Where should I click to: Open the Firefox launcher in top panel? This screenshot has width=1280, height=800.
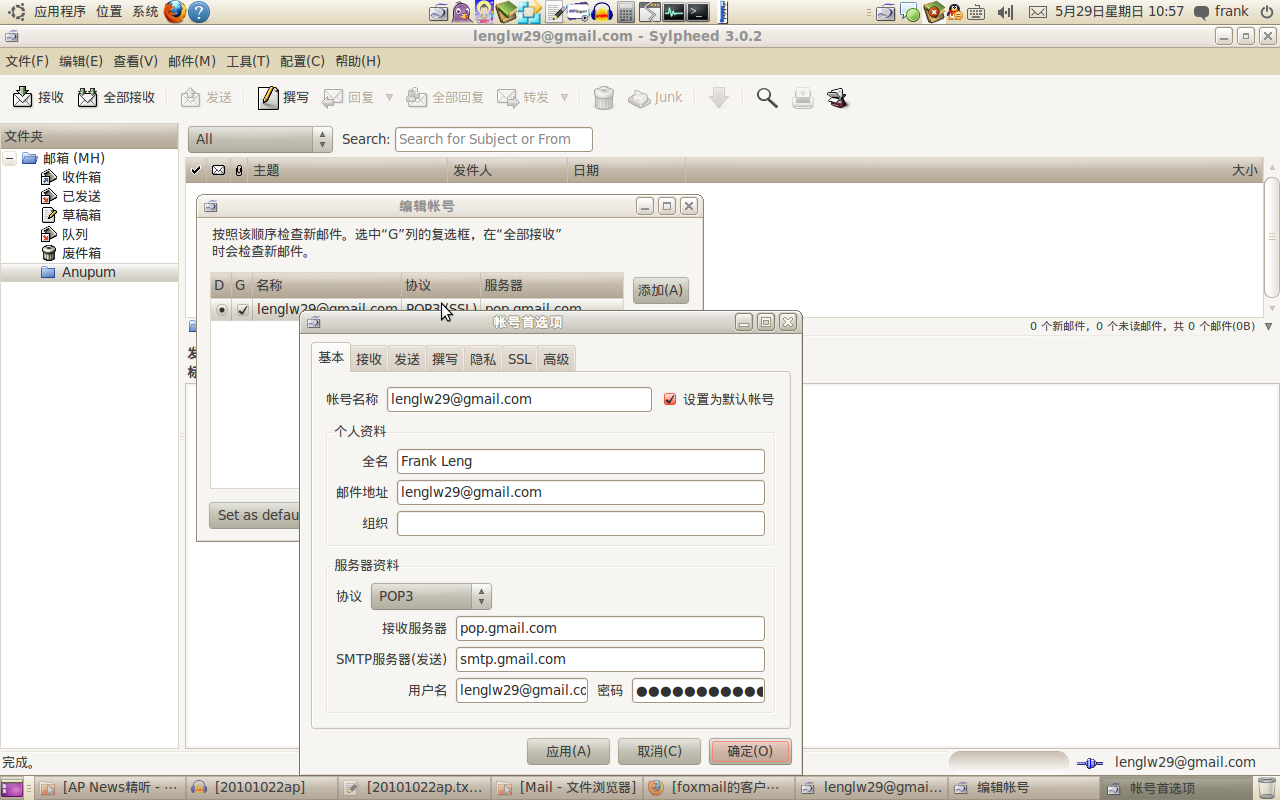pos(175,12)
